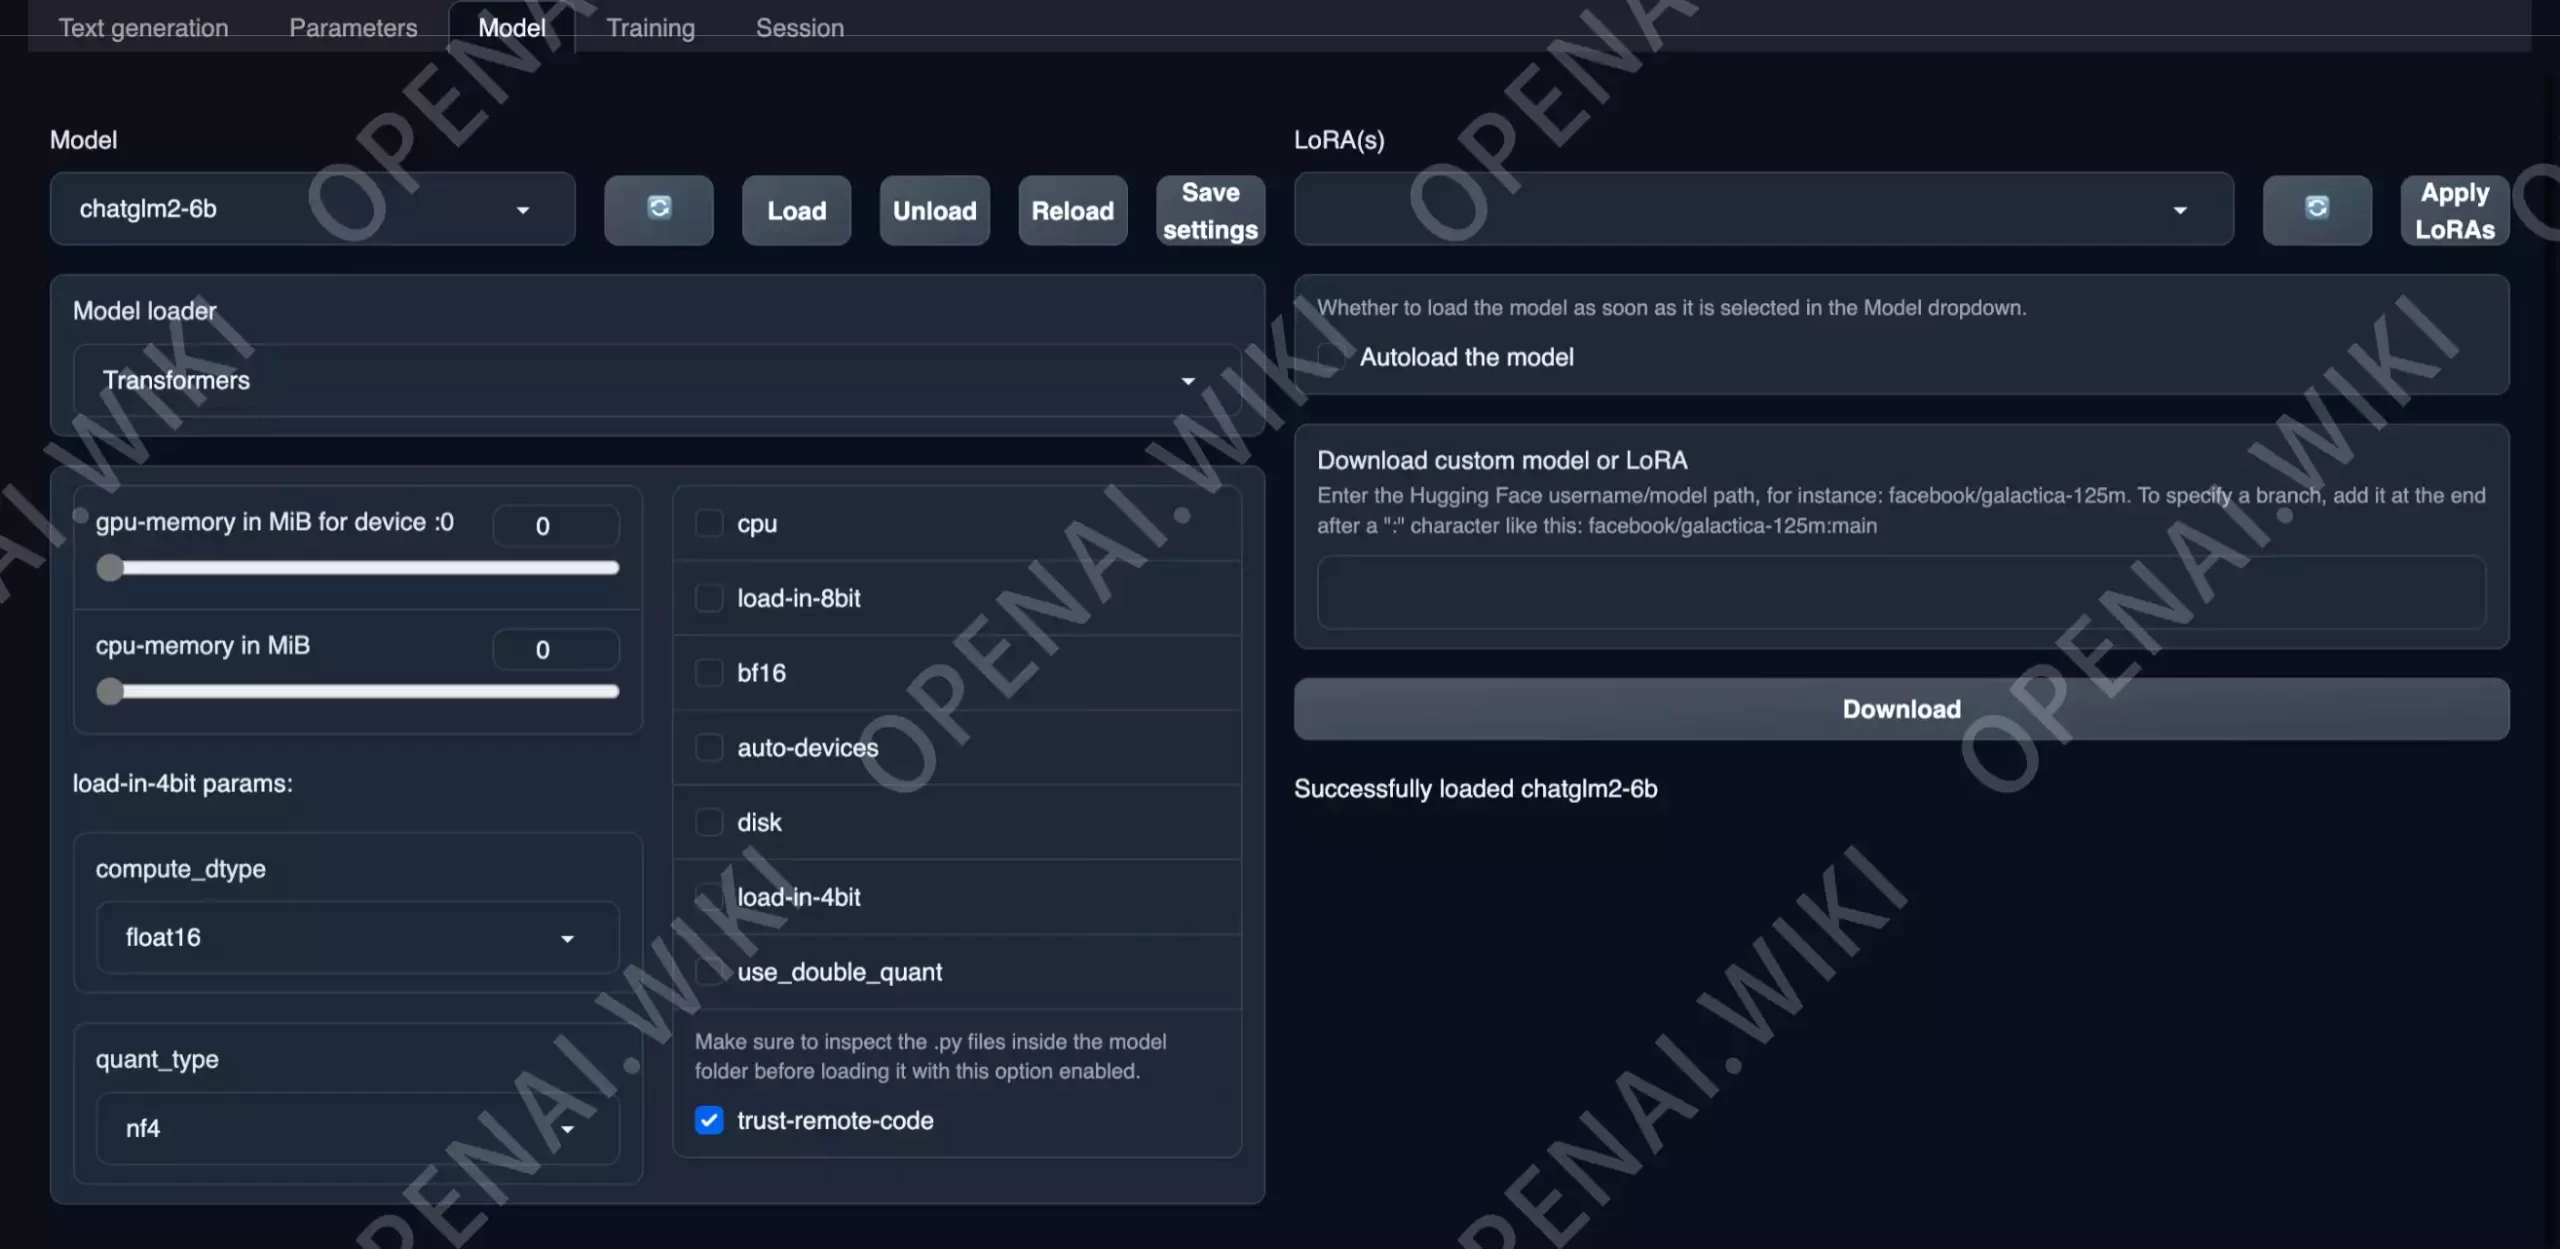Image resolution: width=2560 pixels, height=1249 pixels.
Task: Click the cpu-memory numeric value field
Action: 556,649
